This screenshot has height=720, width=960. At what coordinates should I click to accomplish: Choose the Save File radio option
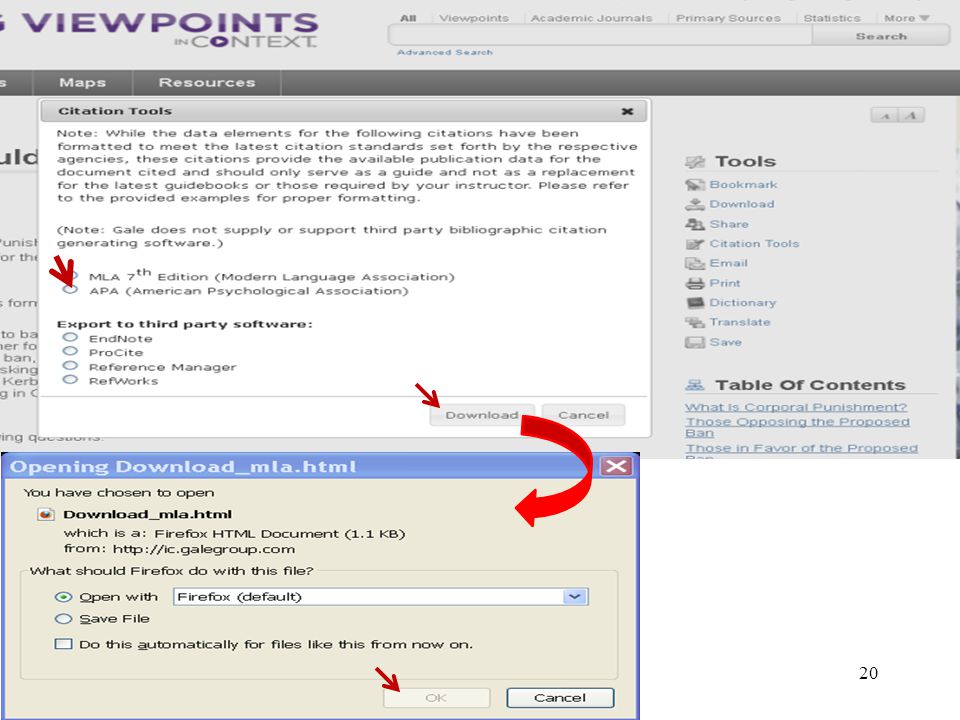[x=63, y=619]
